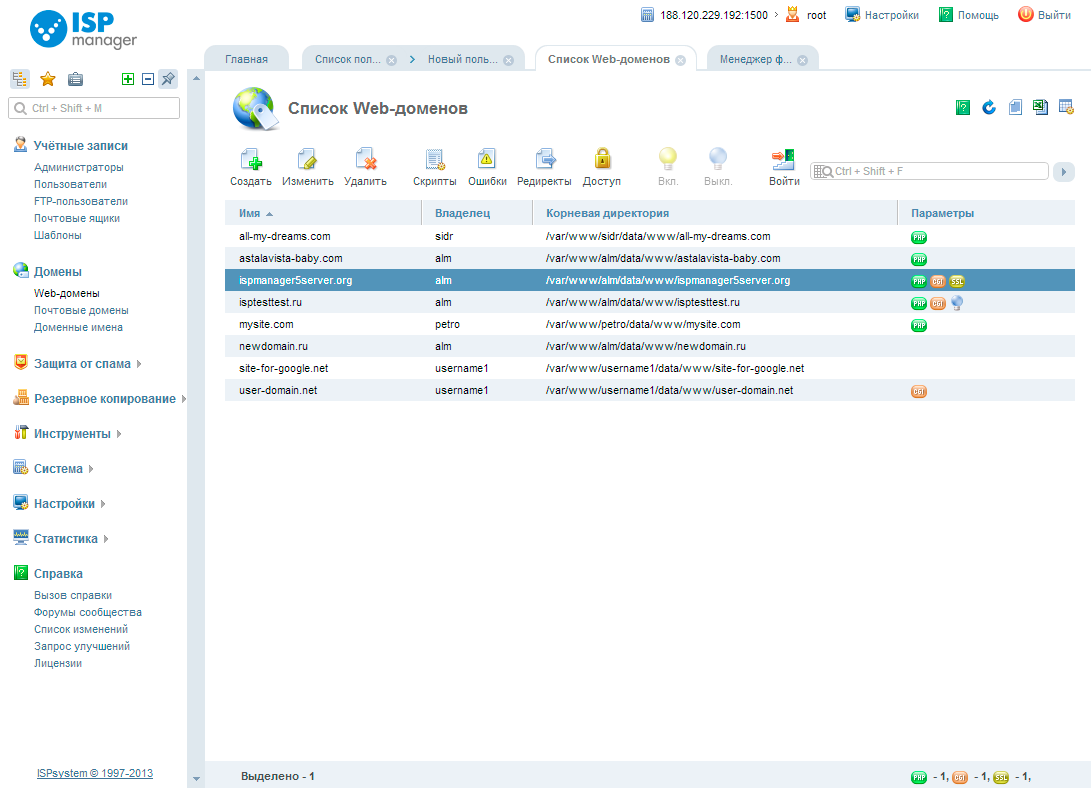Open the Скрипты (scripts) tool
The image size is (1091, 788).
[x=435, y=159]
